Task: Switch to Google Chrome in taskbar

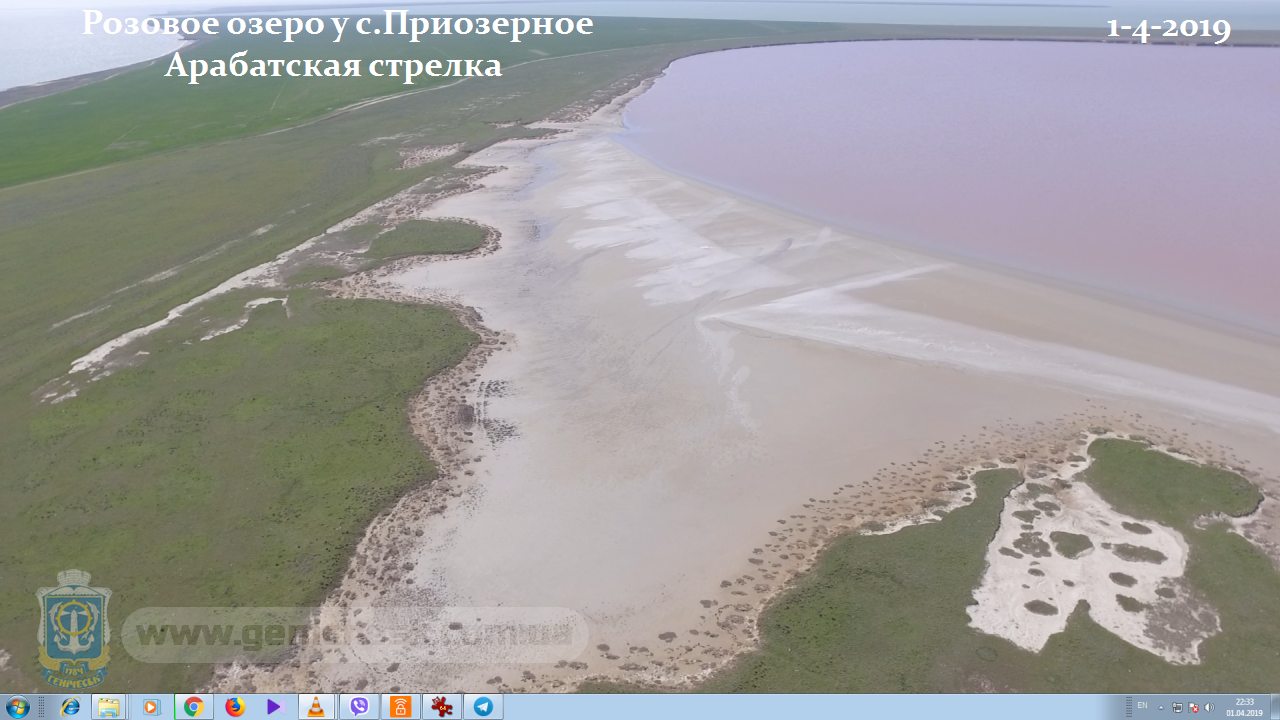Action: pos(193,707)
